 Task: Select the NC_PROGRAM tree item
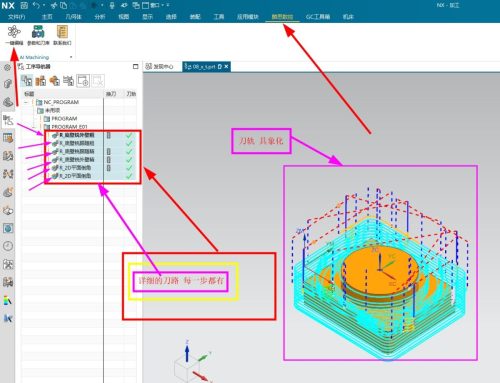click(x=61, y=102)
